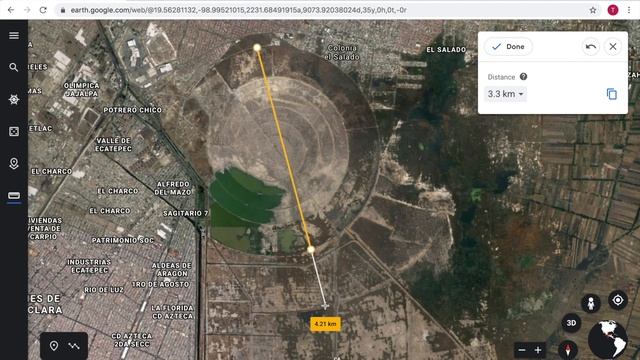Open the Search panel from sidebar

coord(14,67)
